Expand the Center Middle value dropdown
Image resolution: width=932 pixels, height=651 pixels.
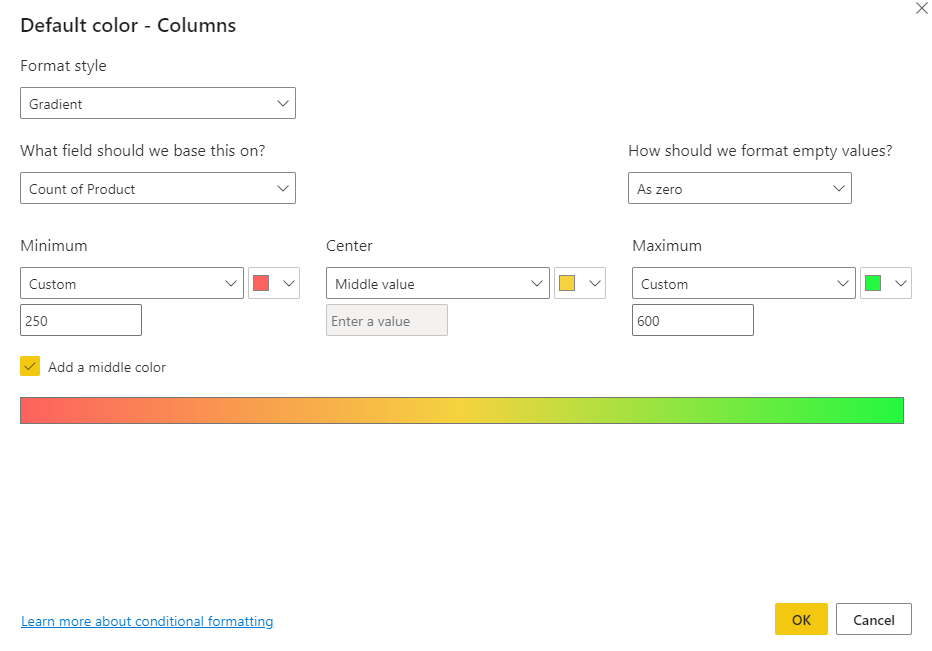click(438, 284)
